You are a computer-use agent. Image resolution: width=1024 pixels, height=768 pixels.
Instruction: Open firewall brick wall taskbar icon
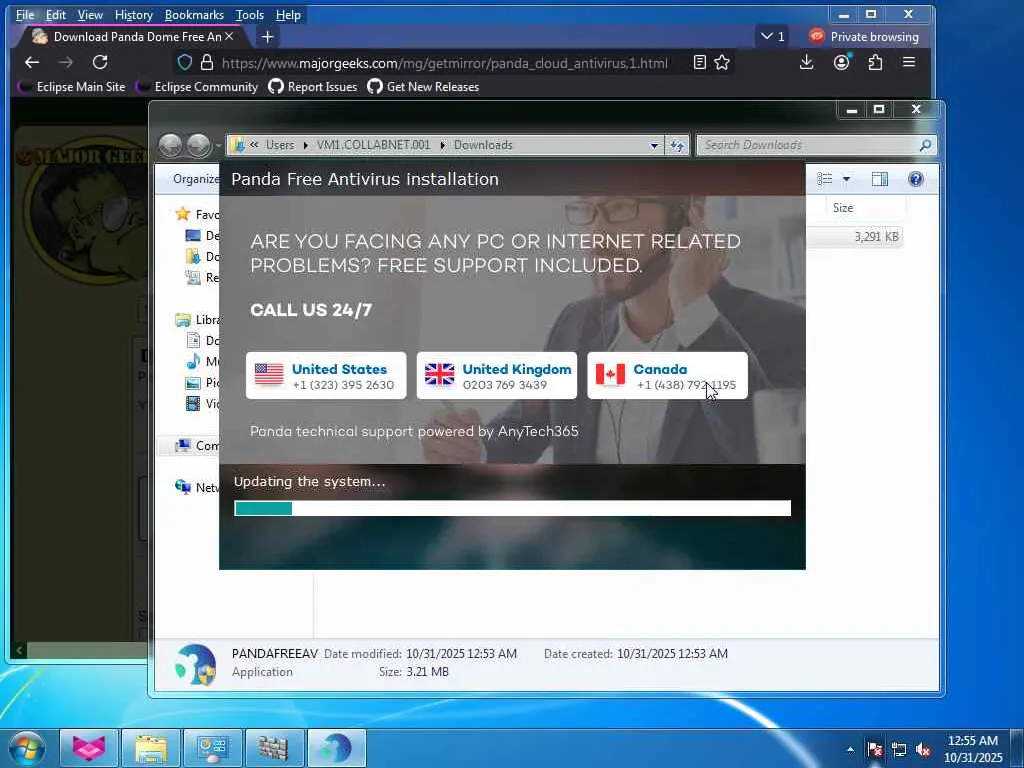coord(274,748)
